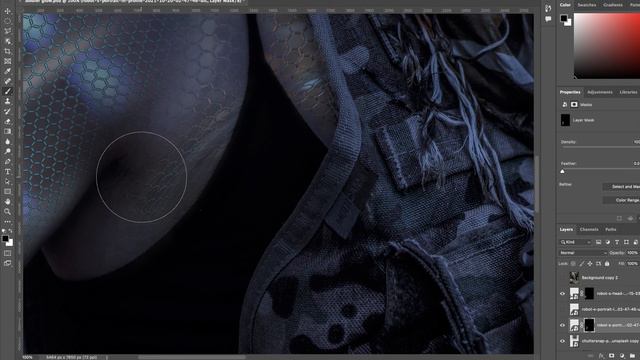Switch to the Swatches tab
This screenshot has width=640, height=360.
[587, 5]
